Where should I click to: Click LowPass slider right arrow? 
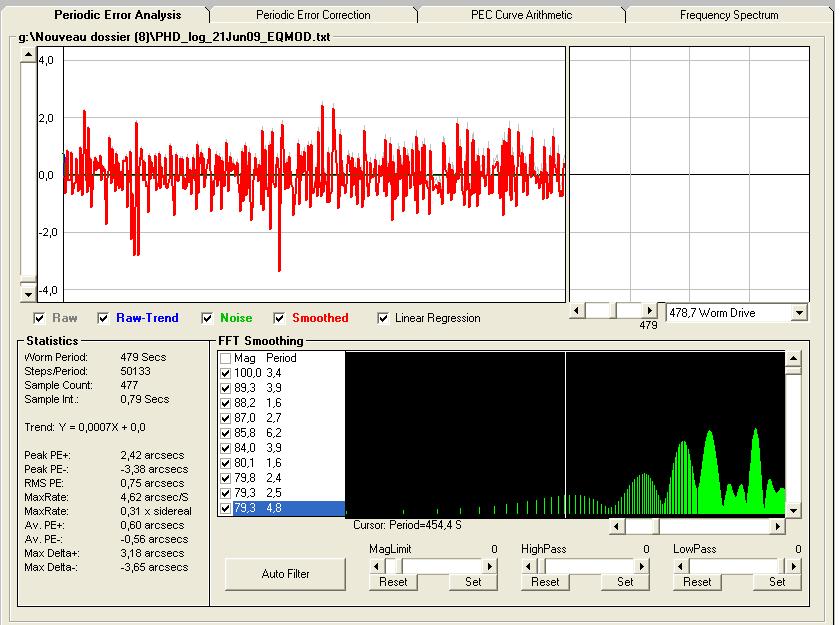[794, 566]
